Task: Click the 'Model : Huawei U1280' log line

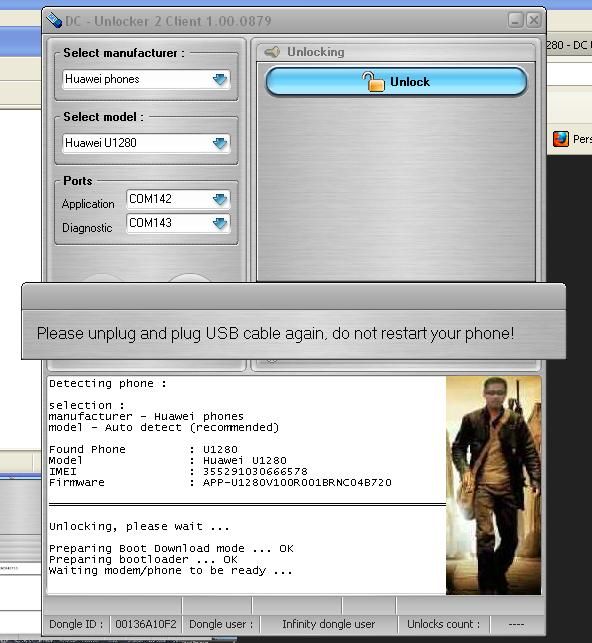Action: [168, 461]
